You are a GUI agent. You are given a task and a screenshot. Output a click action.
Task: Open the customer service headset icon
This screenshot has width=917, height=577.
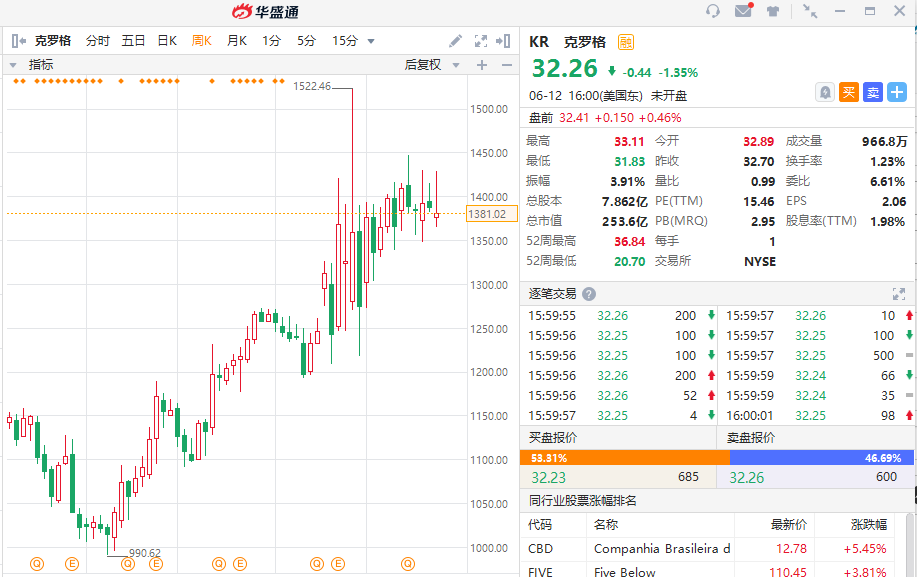(x=712, y=11)
